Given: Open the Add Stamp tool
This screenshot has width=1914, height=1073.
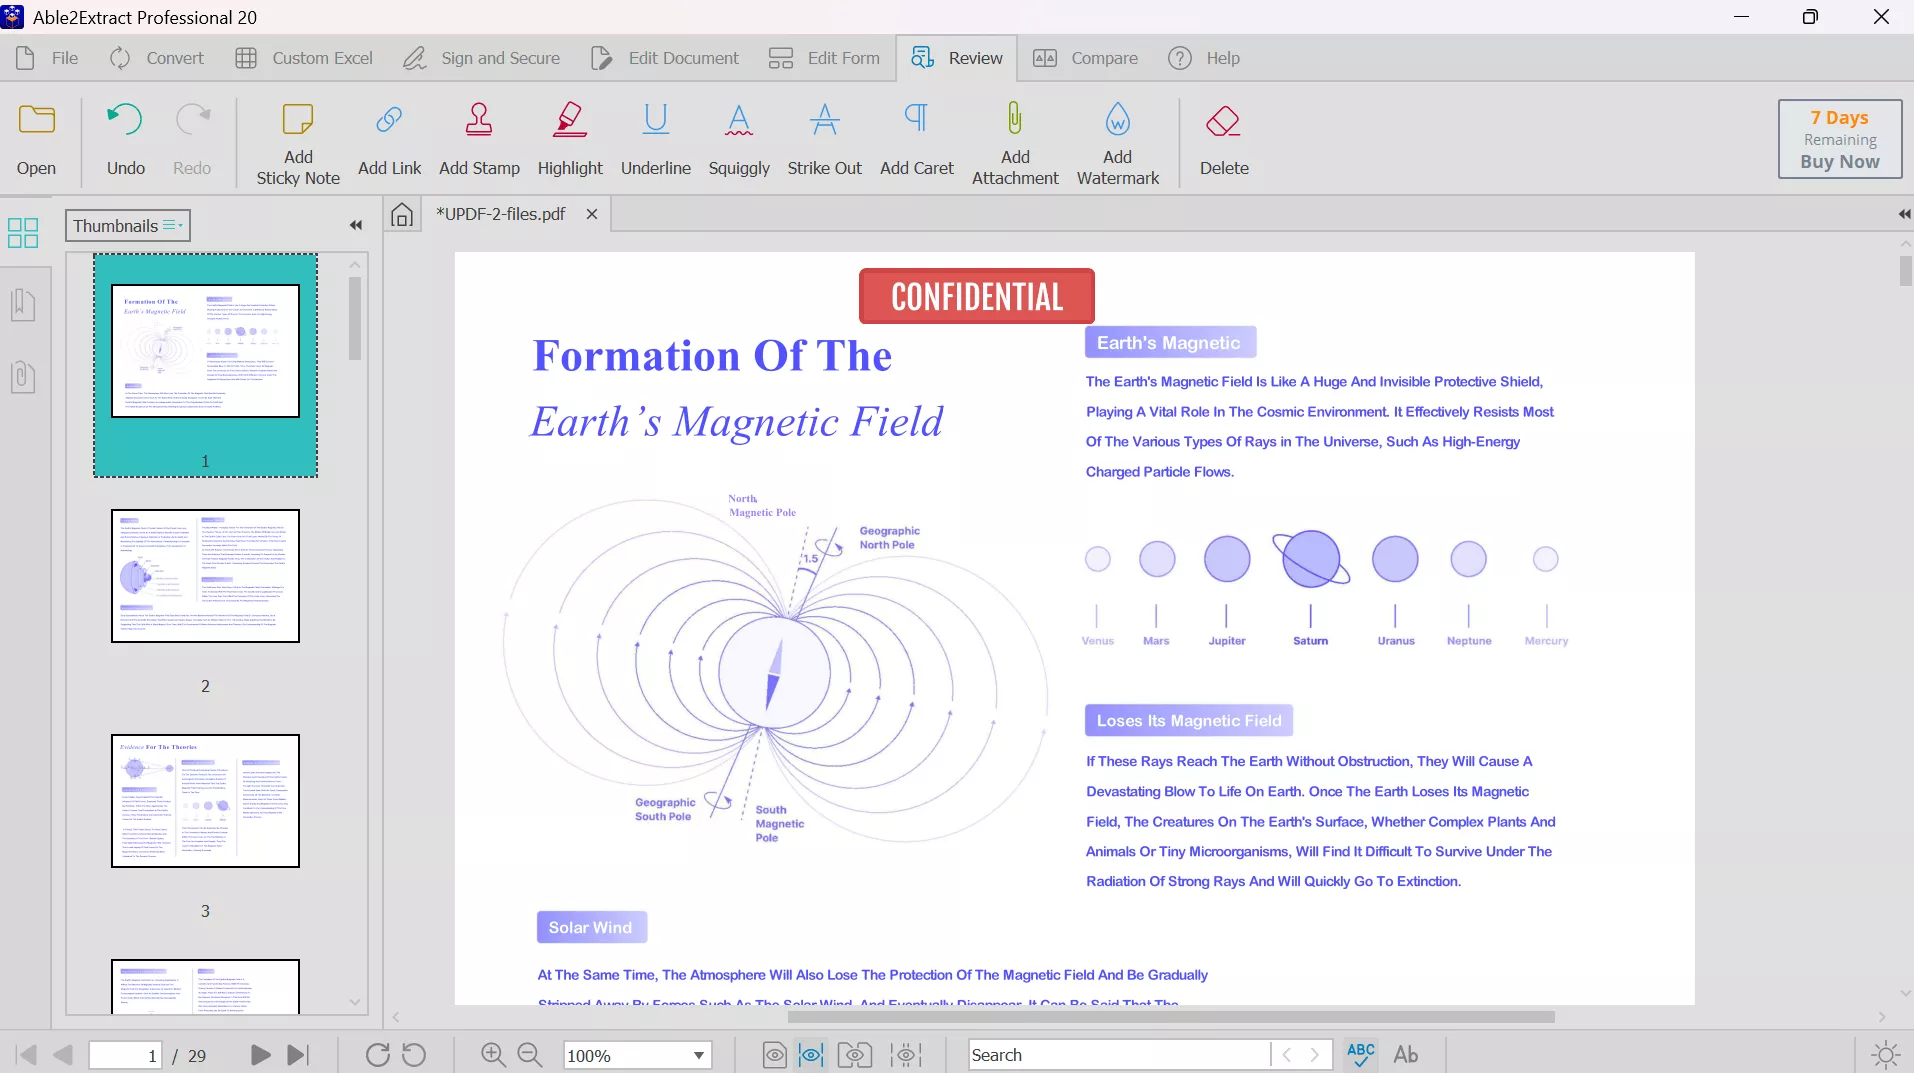Looking at the screenshot, I should pos(479,138).
